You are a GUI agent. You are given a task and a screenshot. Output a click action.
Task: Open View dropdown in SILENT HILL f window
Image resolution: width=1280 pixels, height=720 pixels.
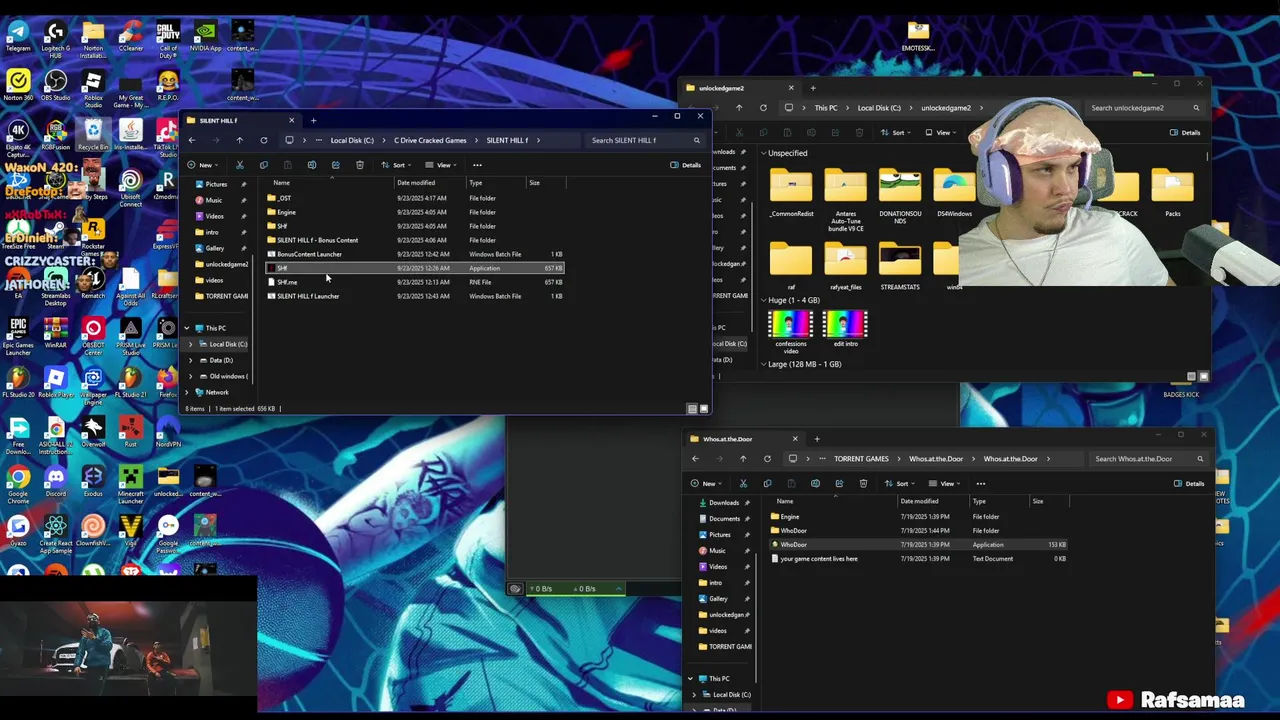pyautogui.click(x=441, y=165)
